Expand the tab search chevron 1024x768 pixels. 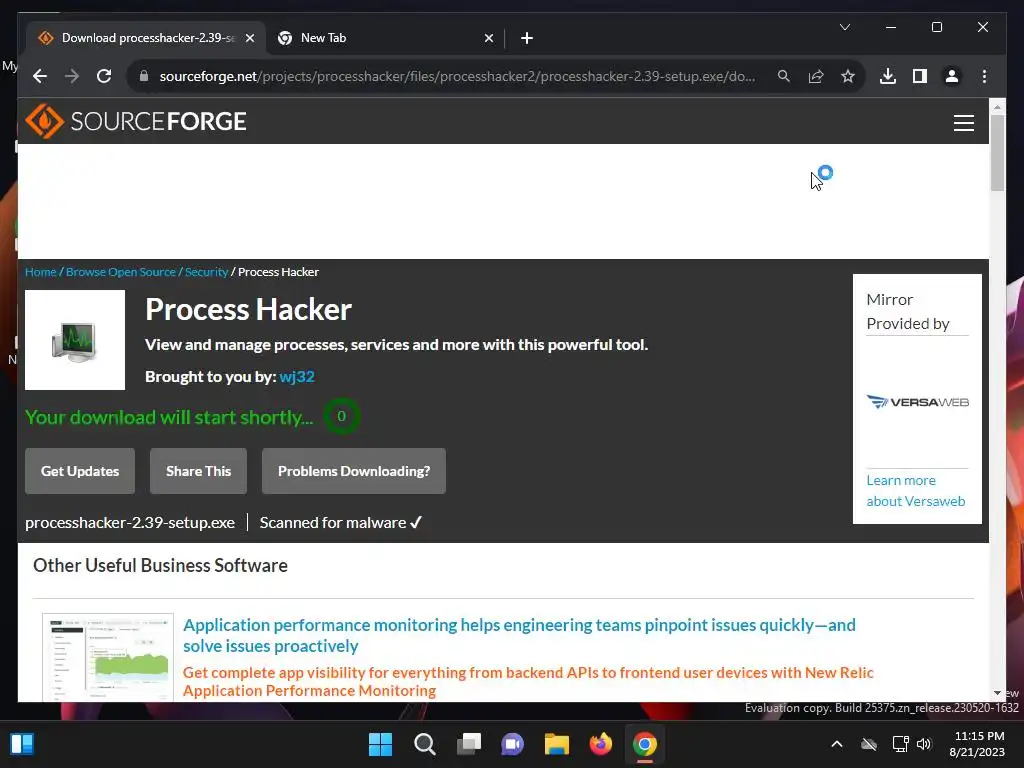point(844,27)
